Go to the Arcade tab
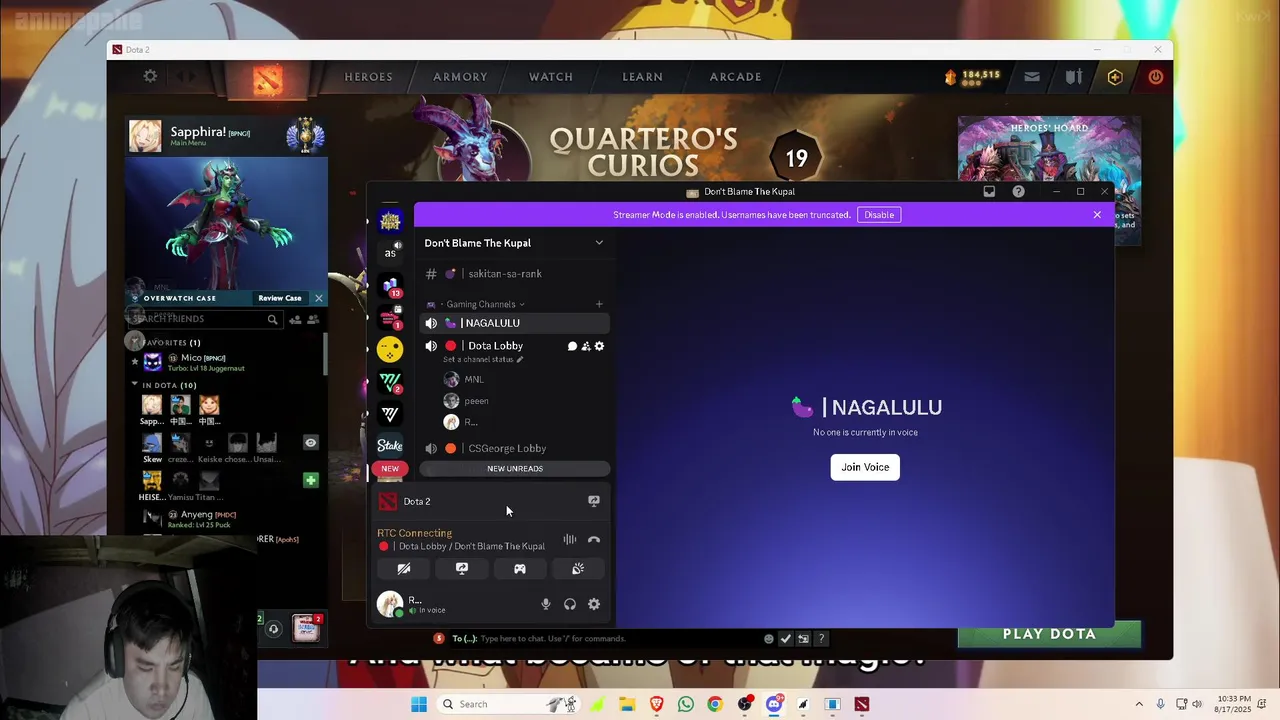Screen dimensions: 1280x720 735,77
